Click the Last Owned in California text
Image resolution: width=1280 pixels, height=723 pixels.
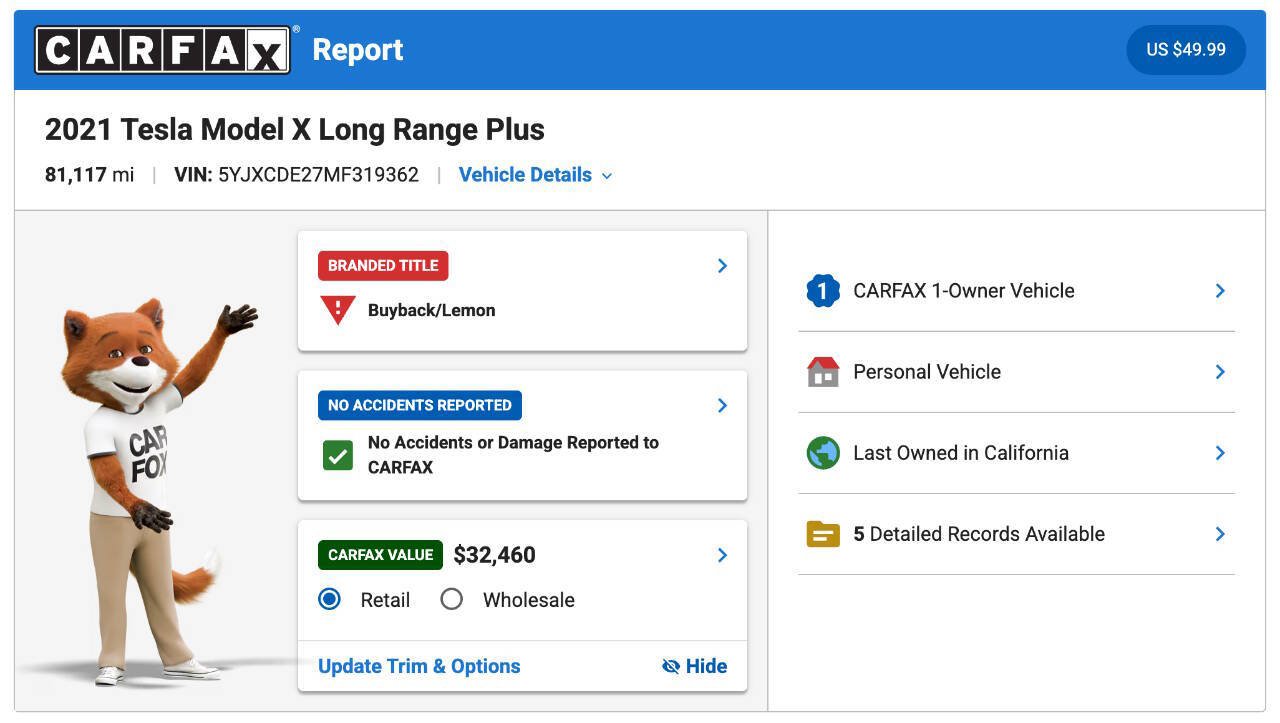tap(961, 453)
